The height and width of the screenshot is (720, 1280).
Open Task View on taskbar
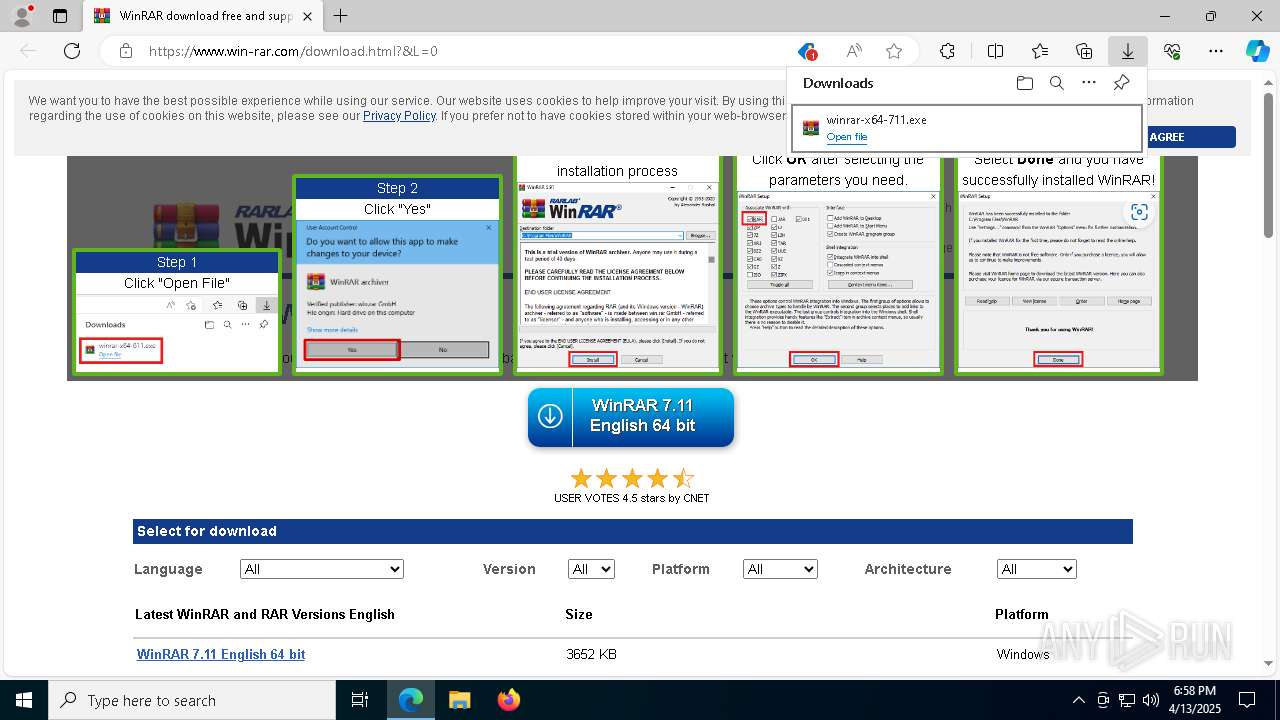pyautogui.click(x=361, y=700)
